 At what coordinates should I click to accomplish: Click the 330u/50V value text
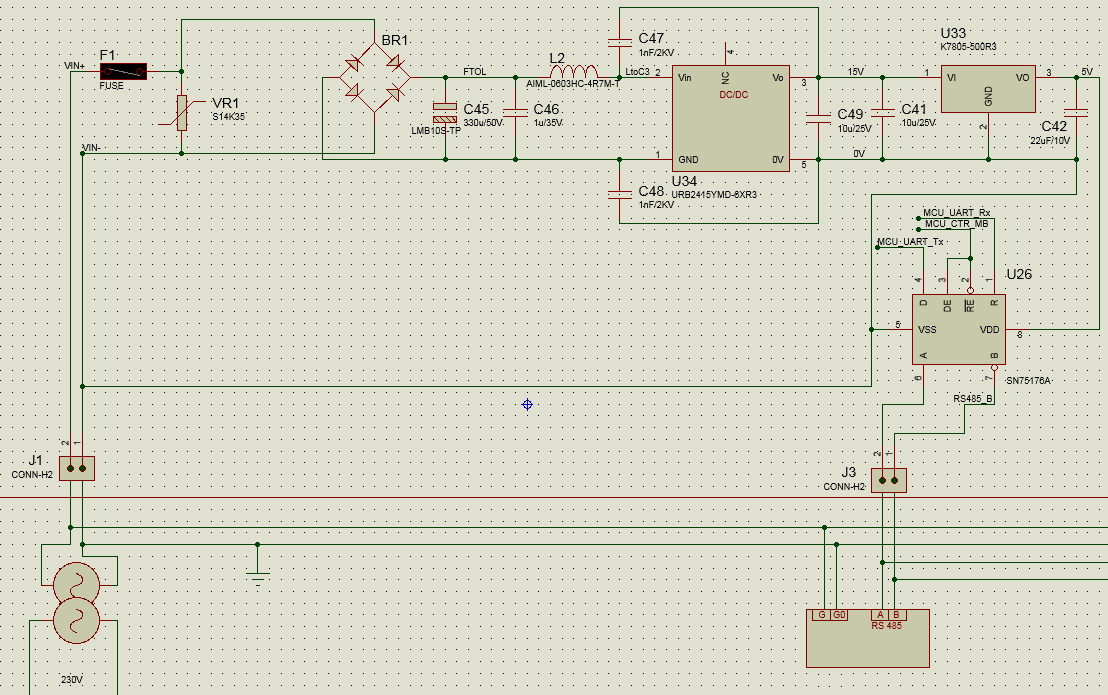point(483,123)
